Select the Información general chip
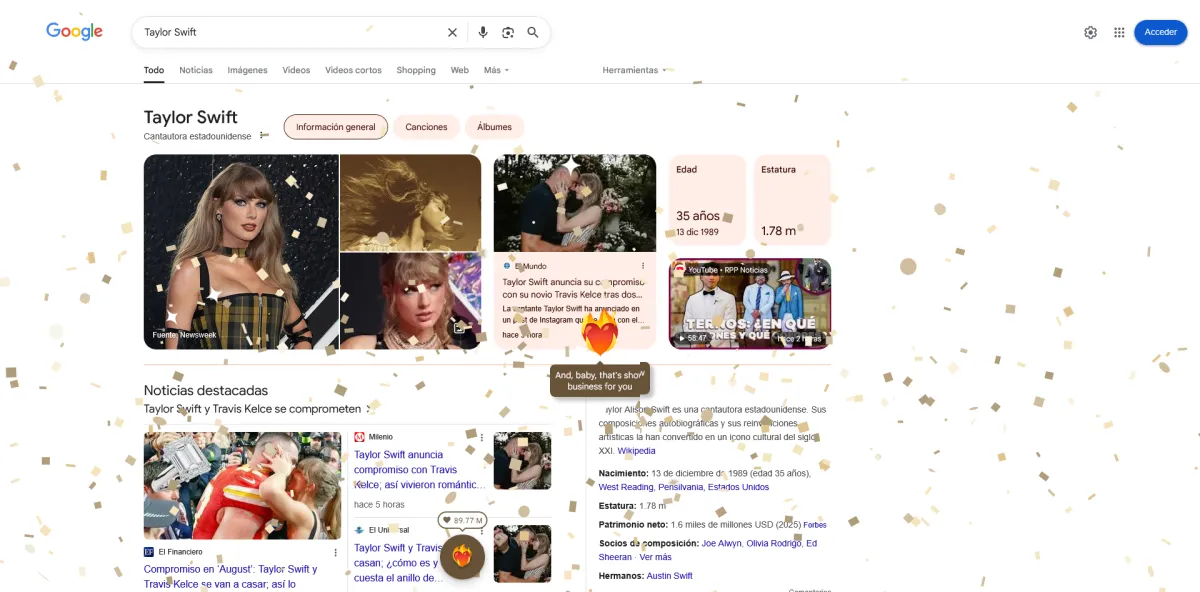Screen dimensions: 1200x592 click(336, 127)
